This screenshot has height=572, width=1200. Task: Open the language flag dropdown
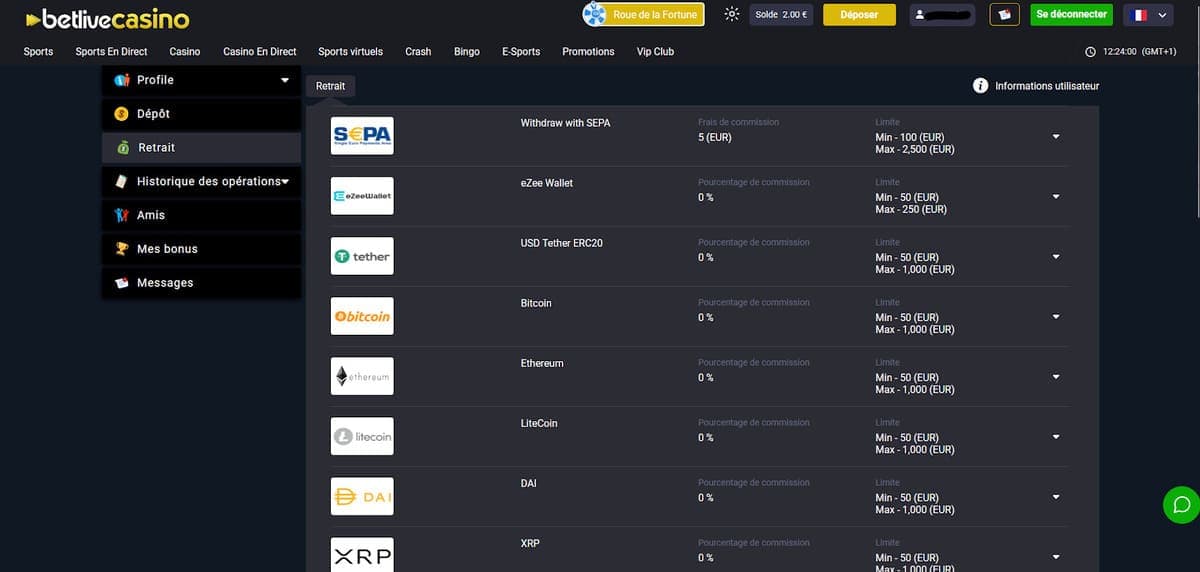pos(1148,14)
